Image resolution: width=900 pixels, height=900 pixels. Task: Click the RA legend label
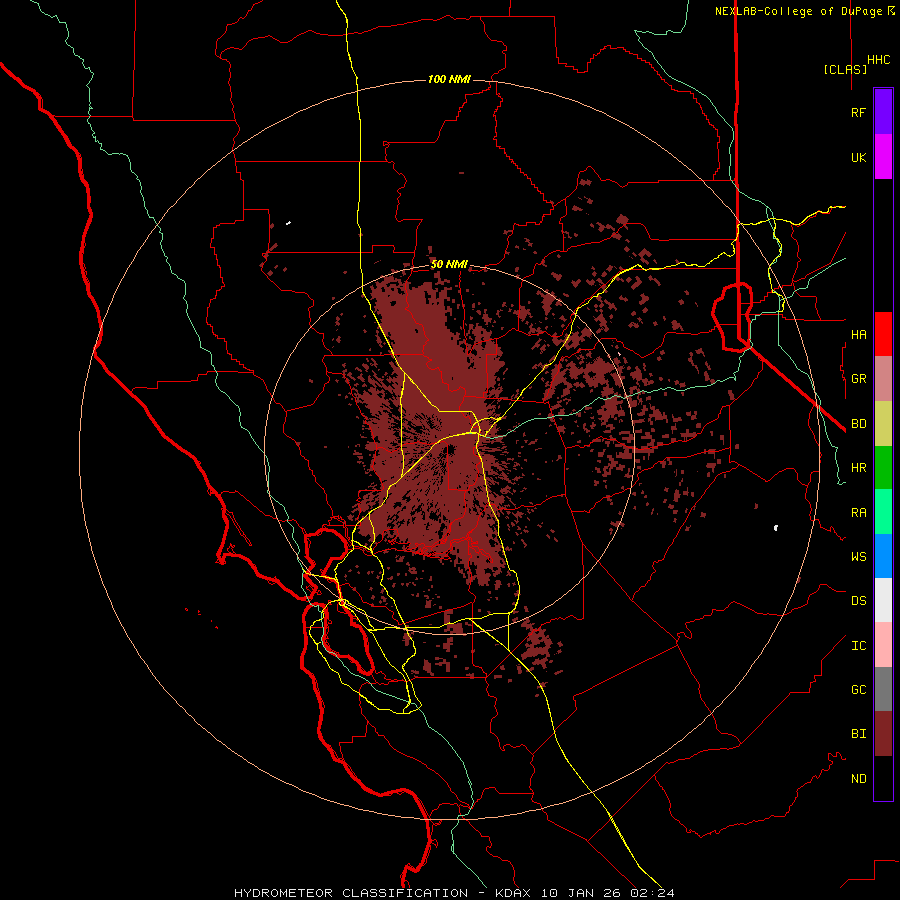tap(858, 513)
